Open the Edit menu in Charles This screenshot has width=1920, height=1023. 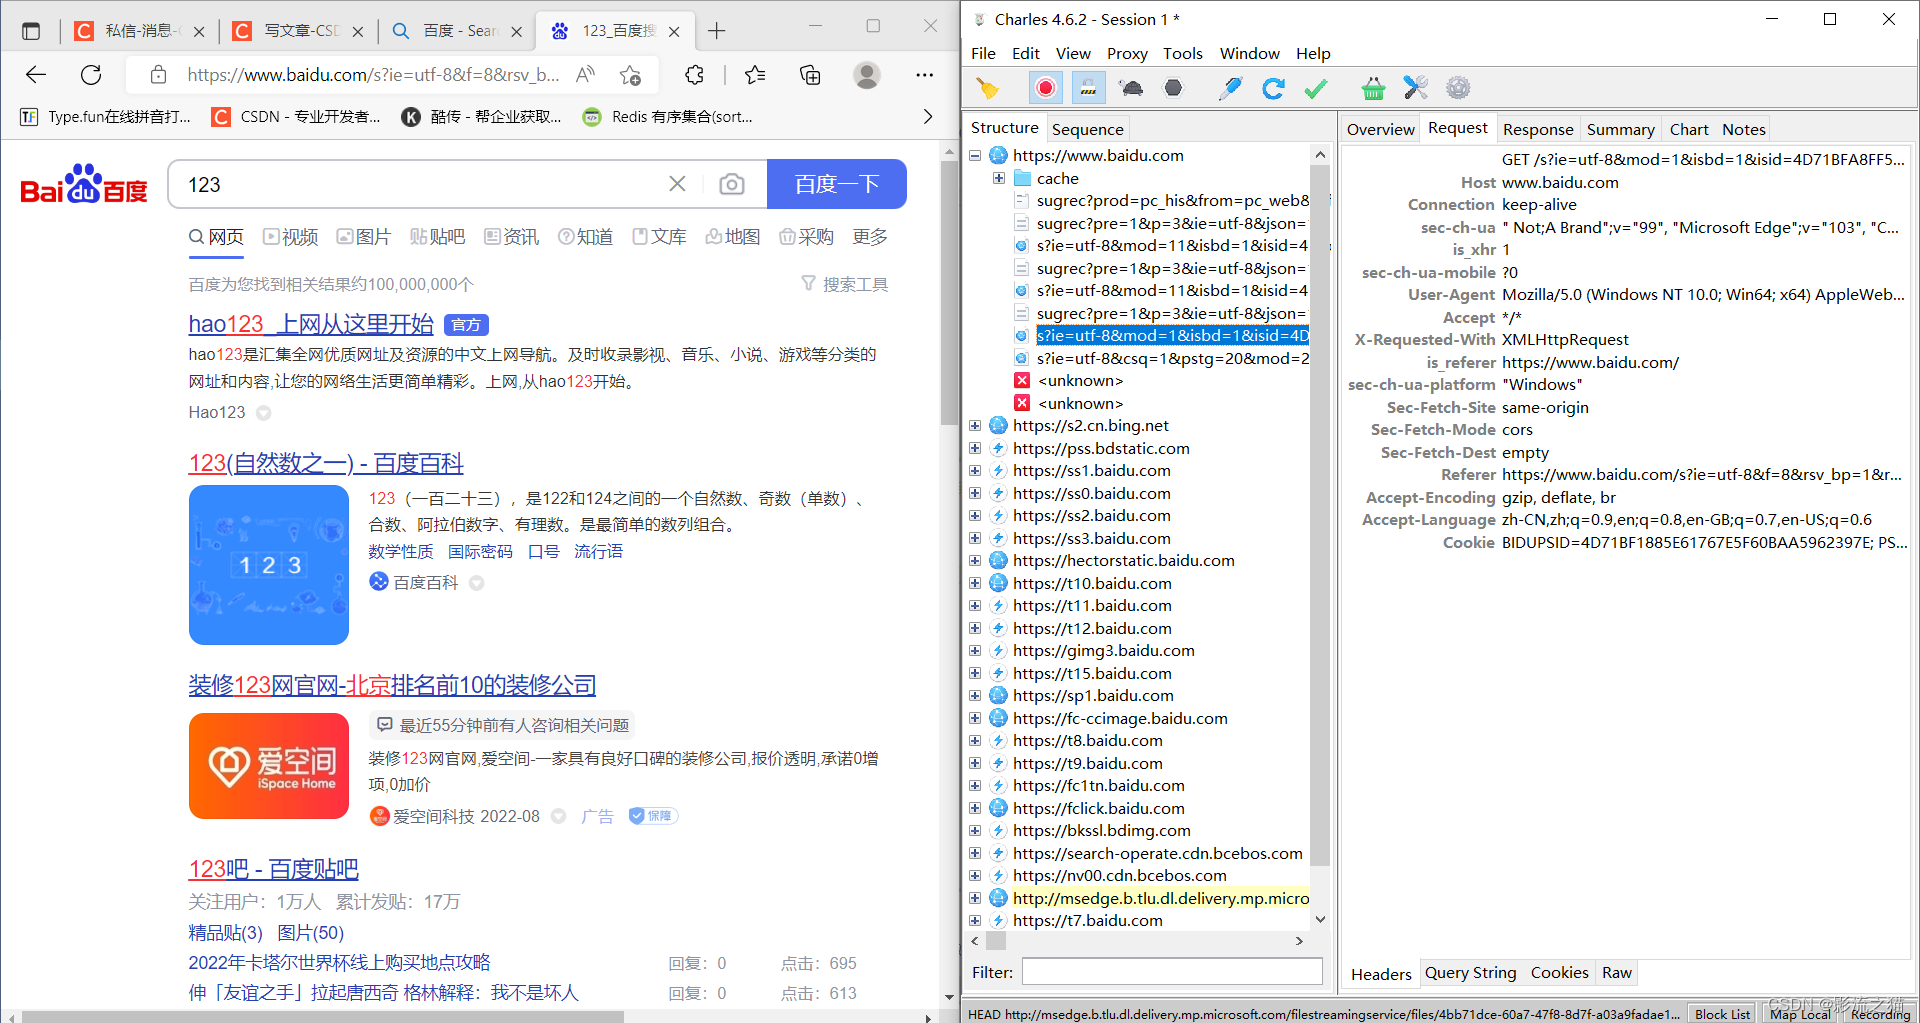coord(1025,54)
